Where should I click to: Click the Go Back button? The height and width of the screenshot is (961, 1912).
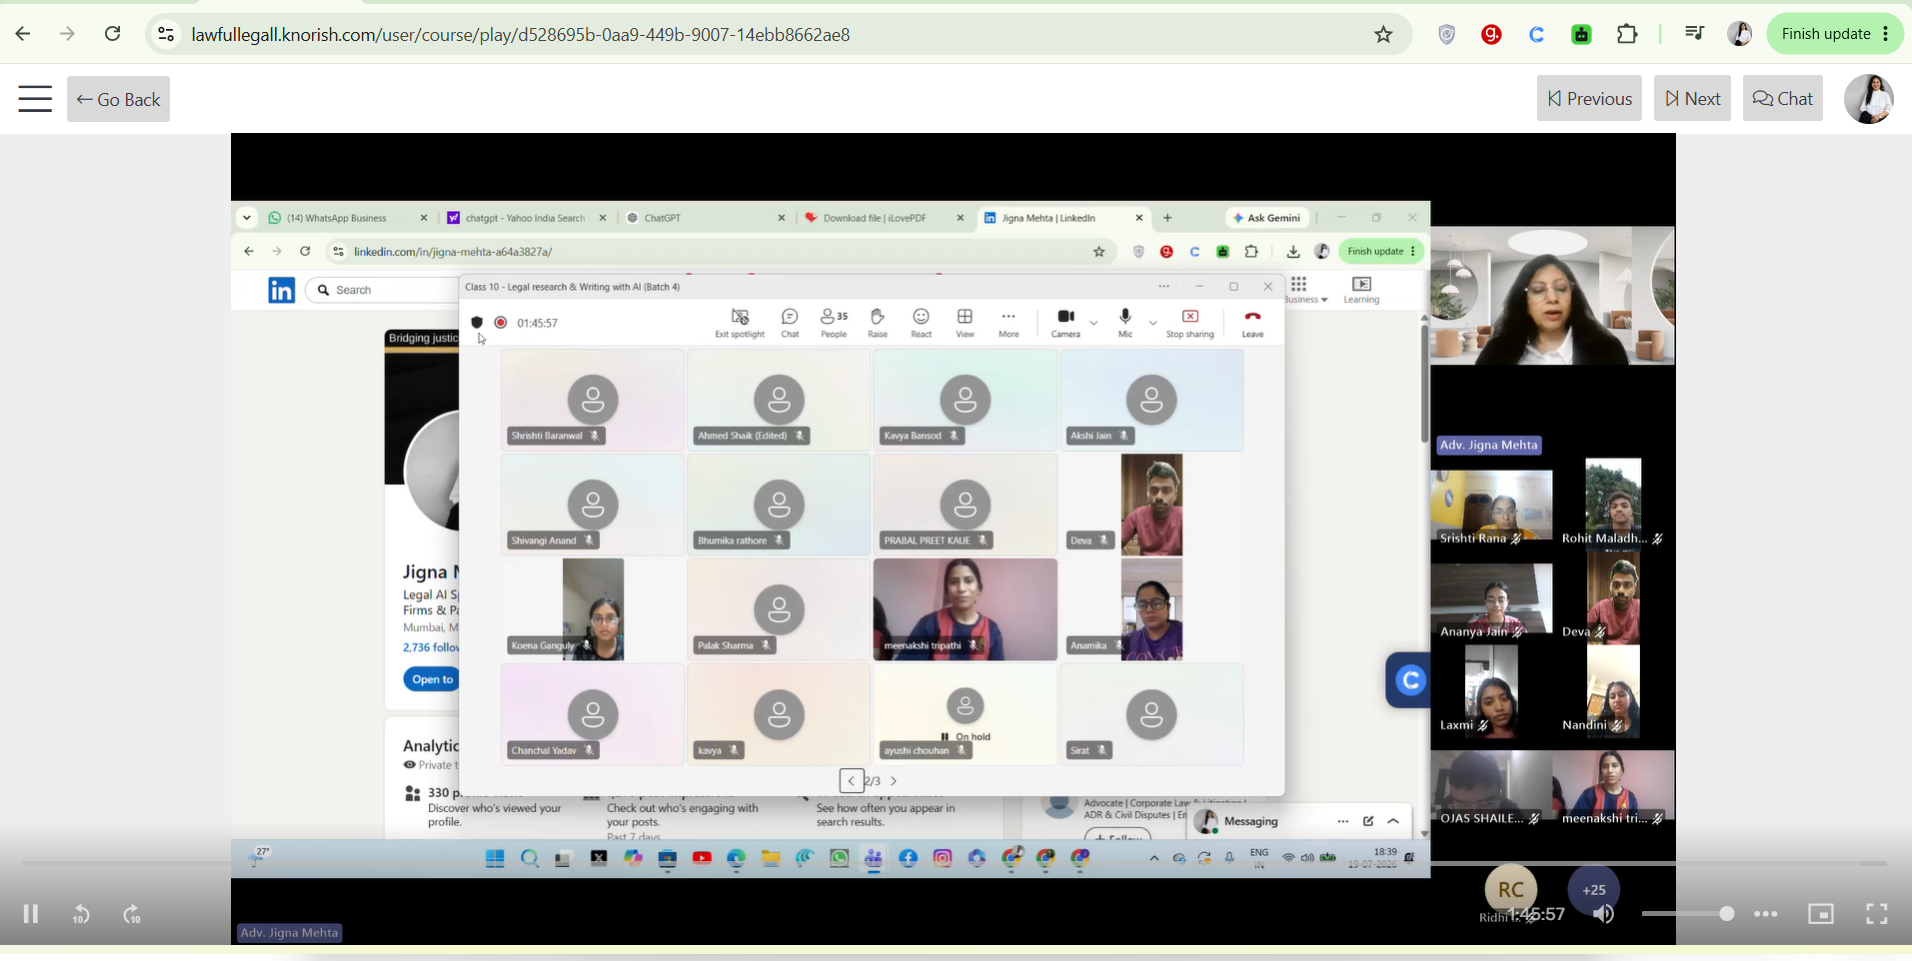(118, 99)
